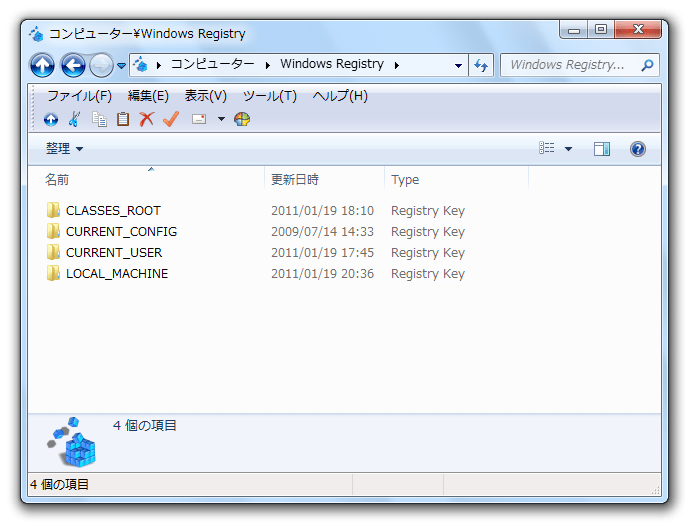Expand the arrow before コンピューター in the address bar
691x527 pixels.
(x=159, y=66)
